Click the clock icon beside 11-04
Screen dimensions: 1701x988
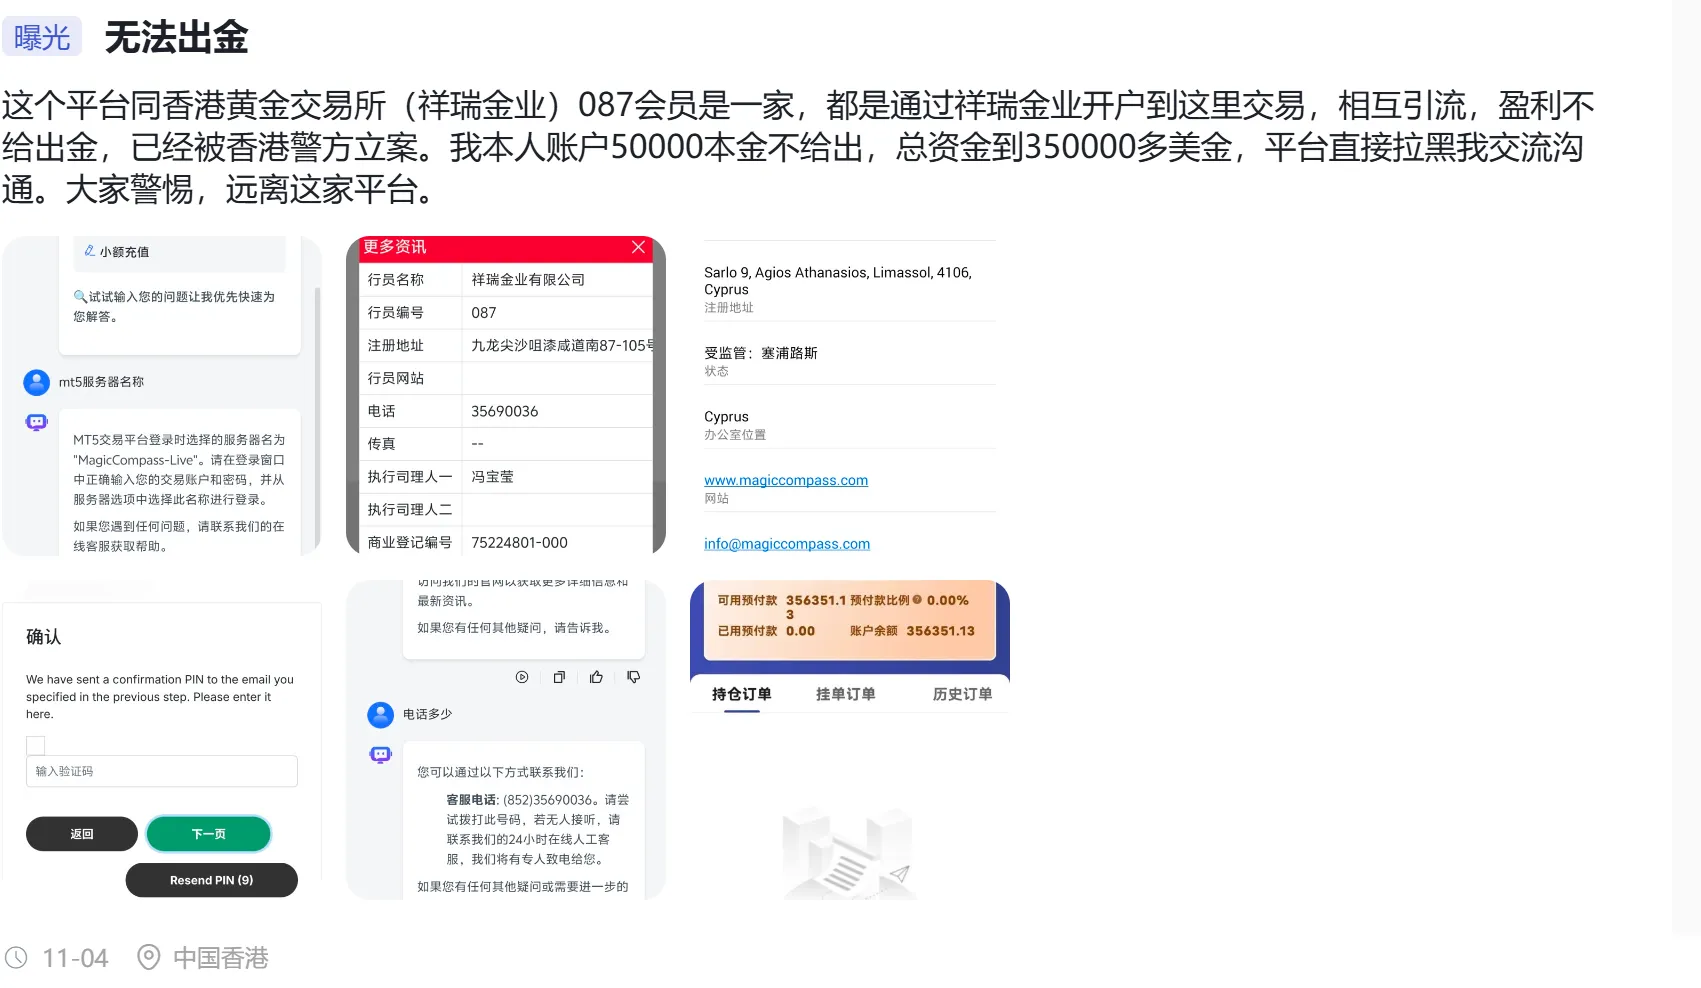pos(16,958)
